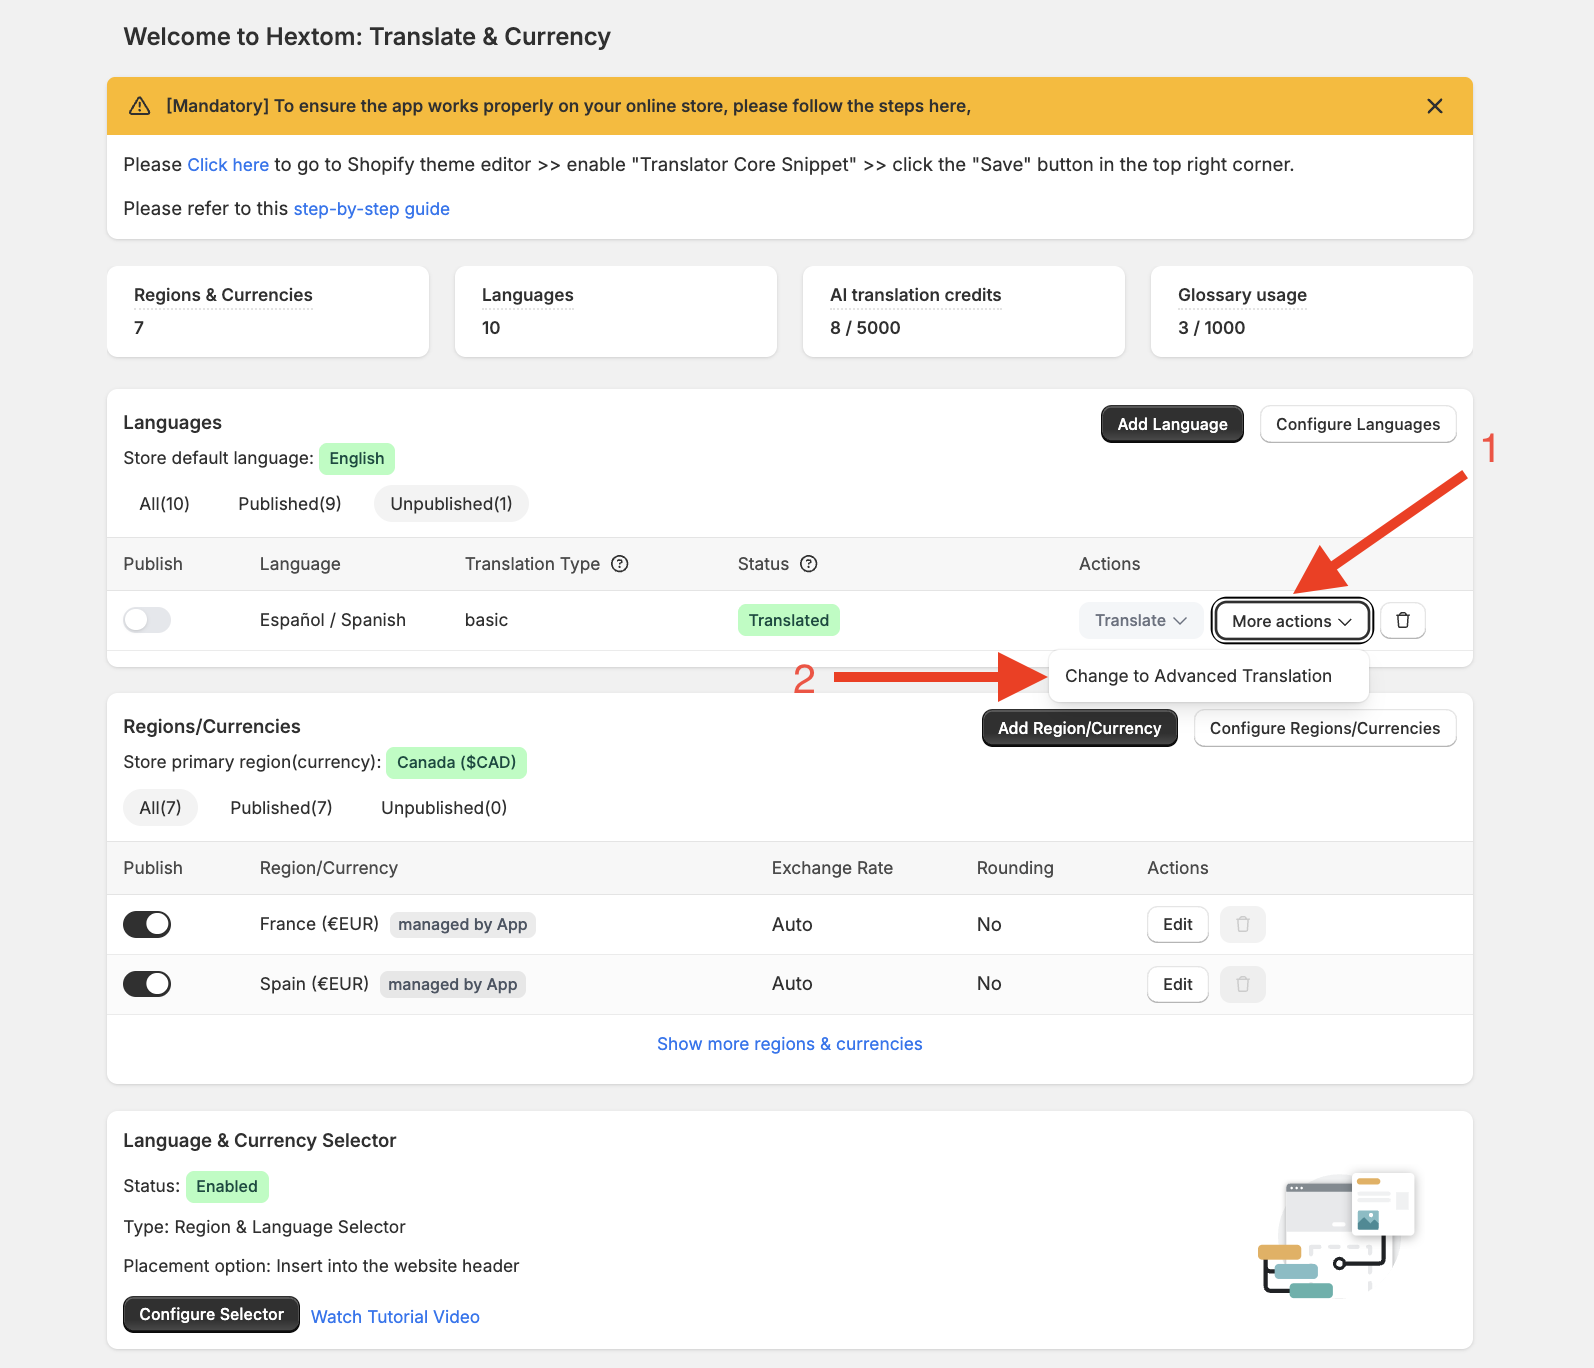Click the Canada ($CAD) primary region badge
This screenshot has height=1368, width=1594.
click(x=456, y=762)
